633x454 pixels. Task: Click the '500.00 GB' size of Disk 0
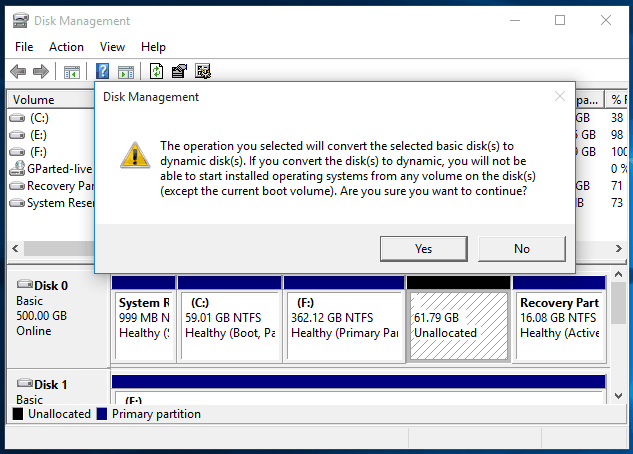tap(42, 316)
